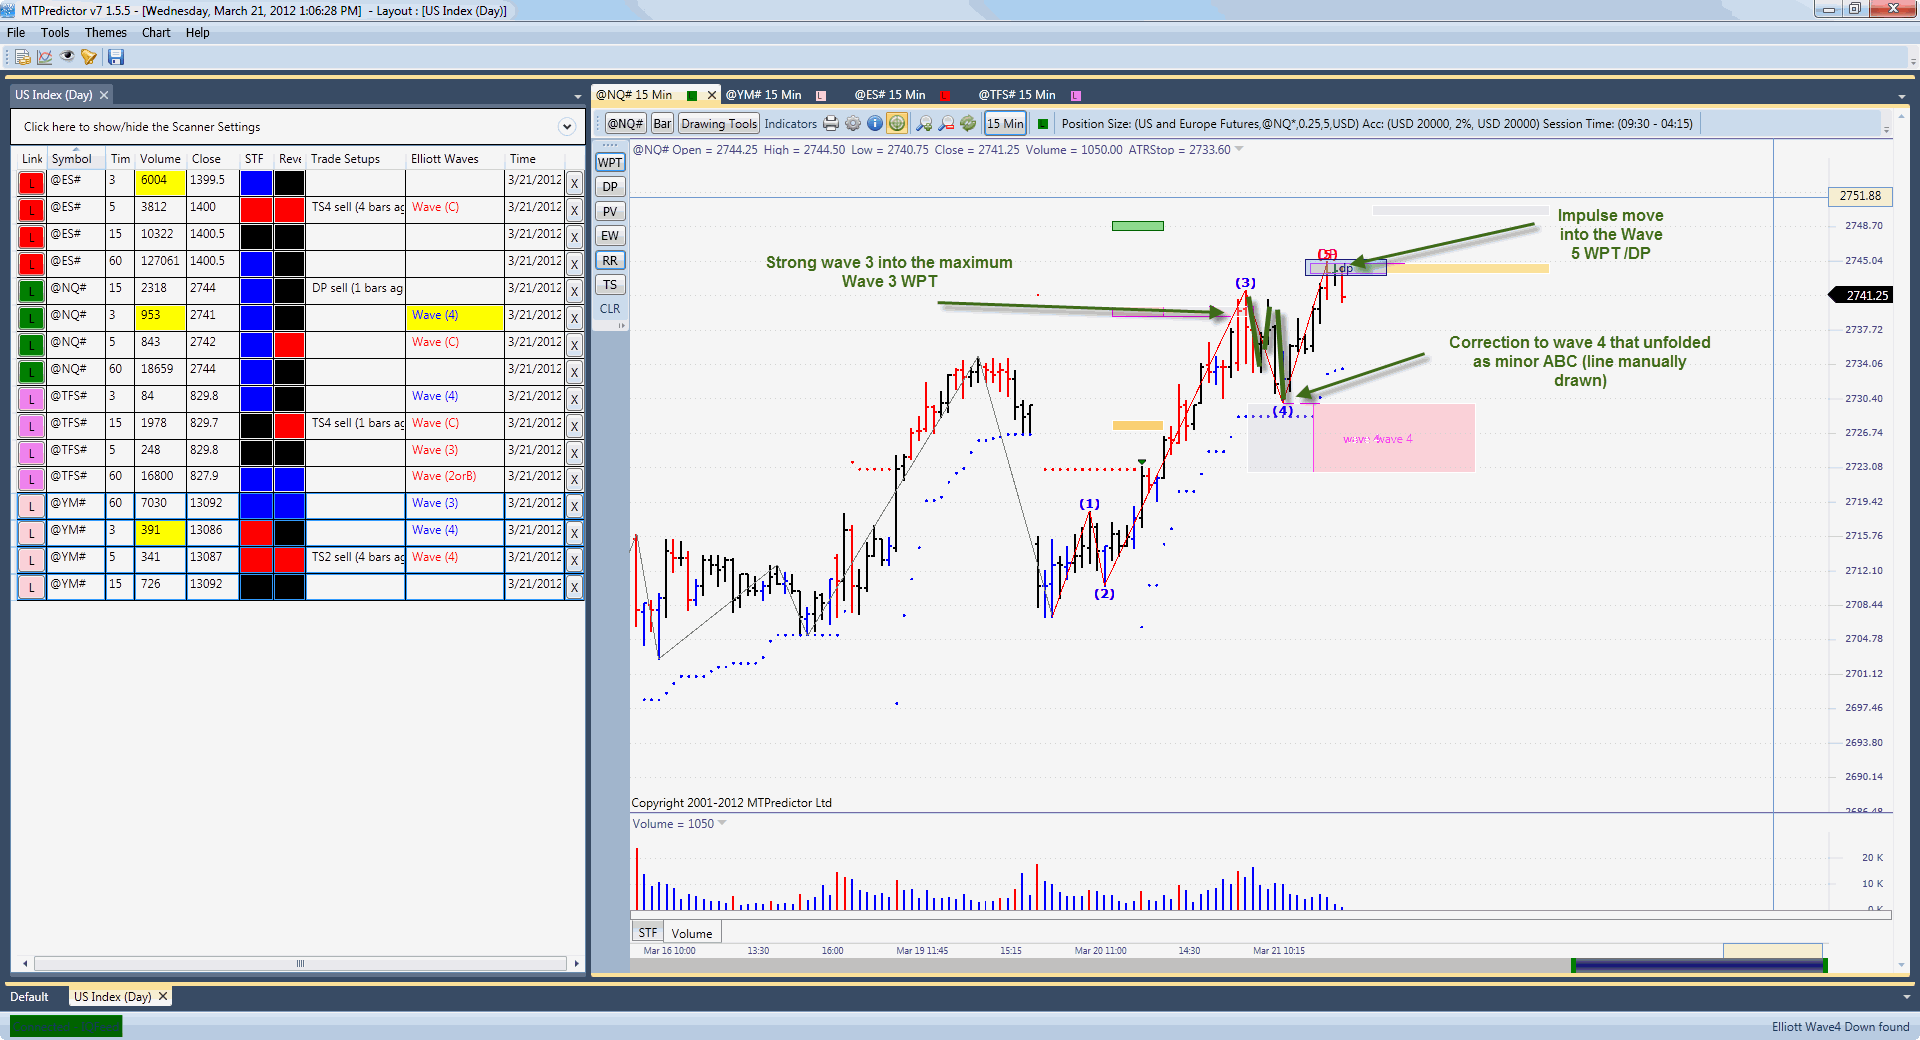
Task: Click green L link icon in chart toolbar
Action: (1043, 124)
